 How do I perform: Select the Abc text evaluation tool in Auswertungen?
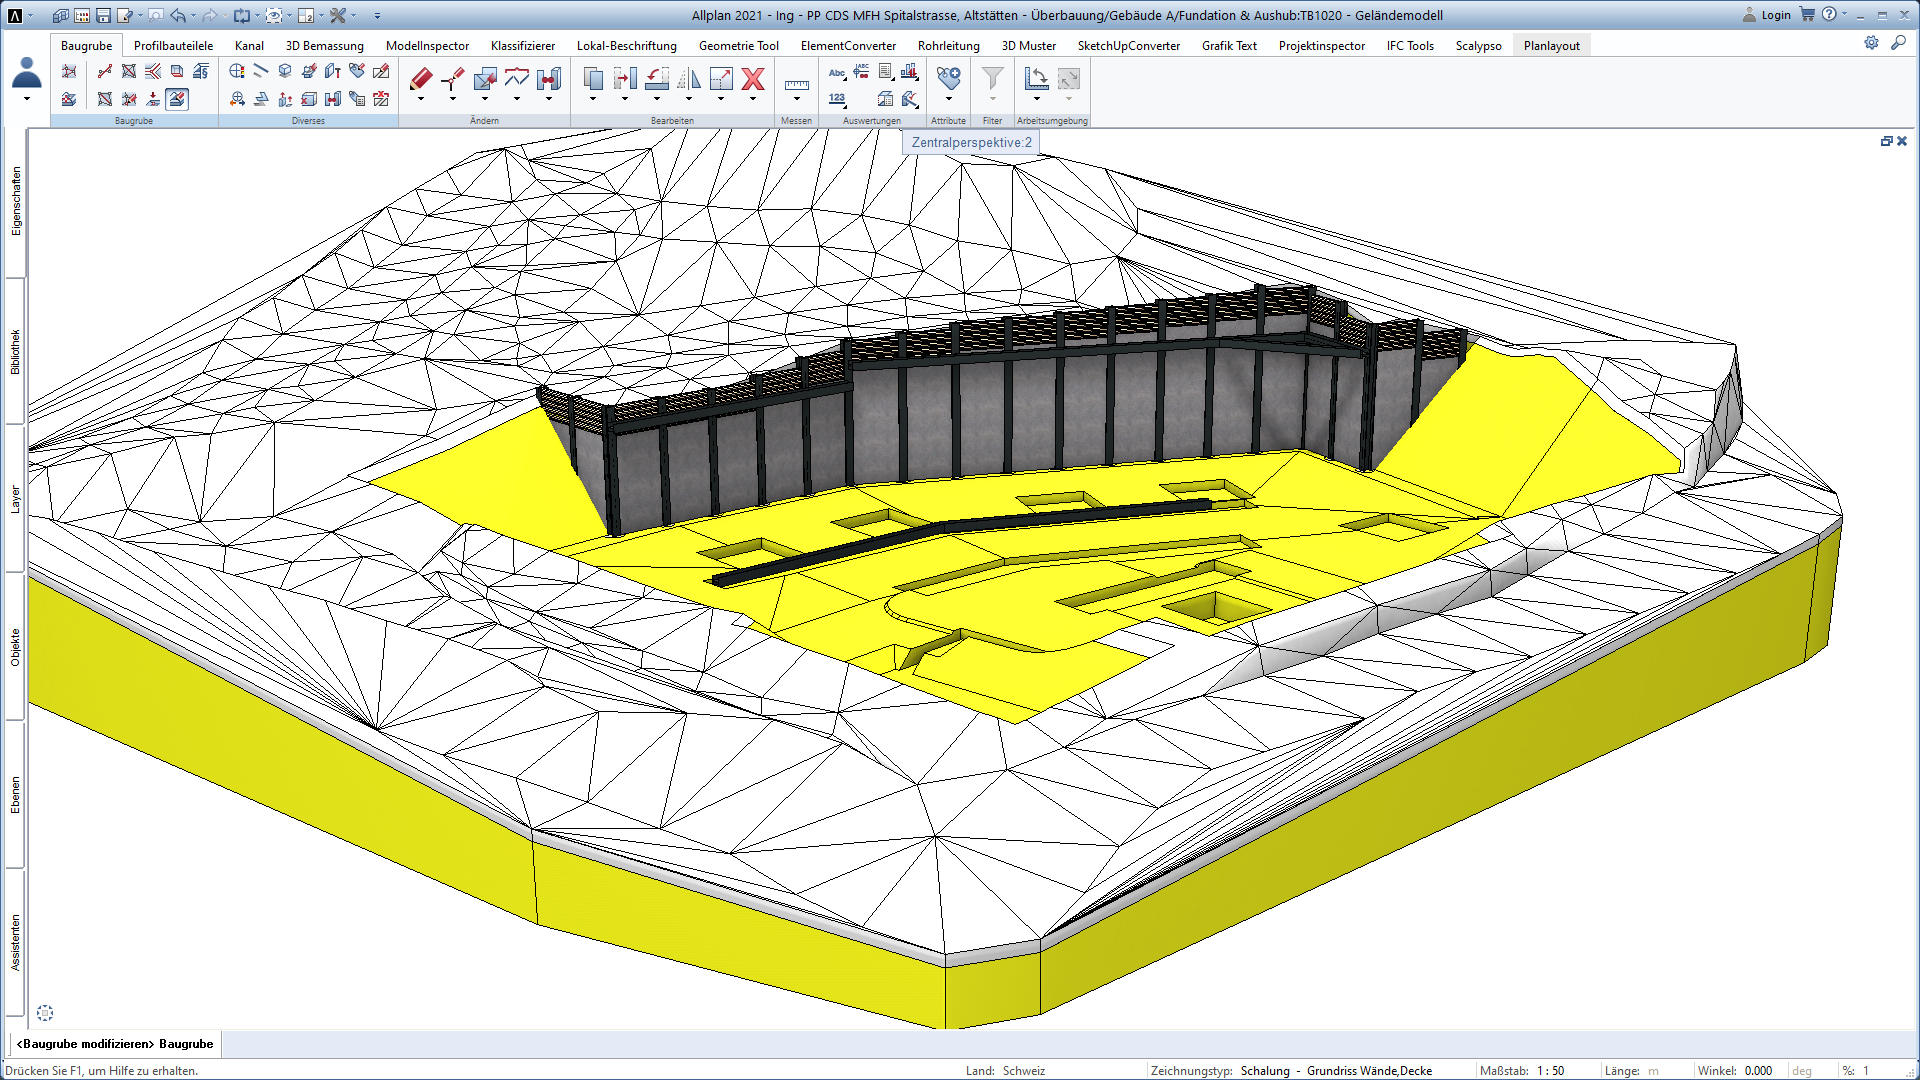pyautogui.click(x=837, y=72)
